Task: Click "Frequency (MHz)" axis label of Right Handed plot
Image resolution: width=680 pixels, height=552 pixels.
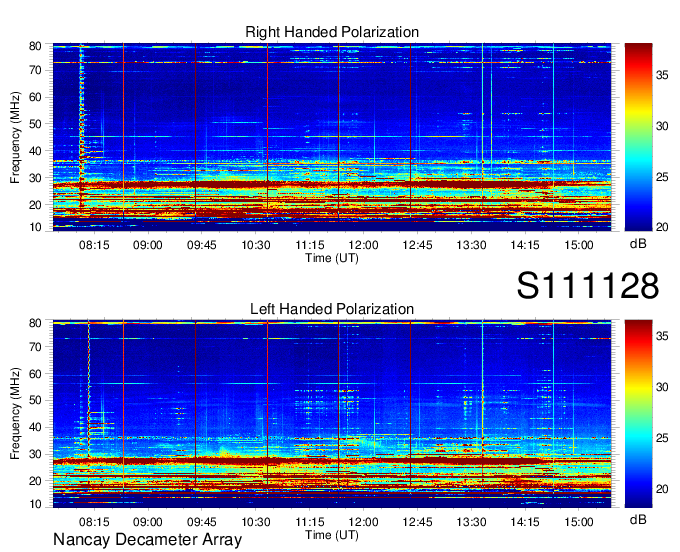Action: pyautogui.click(x=15, y=137)
